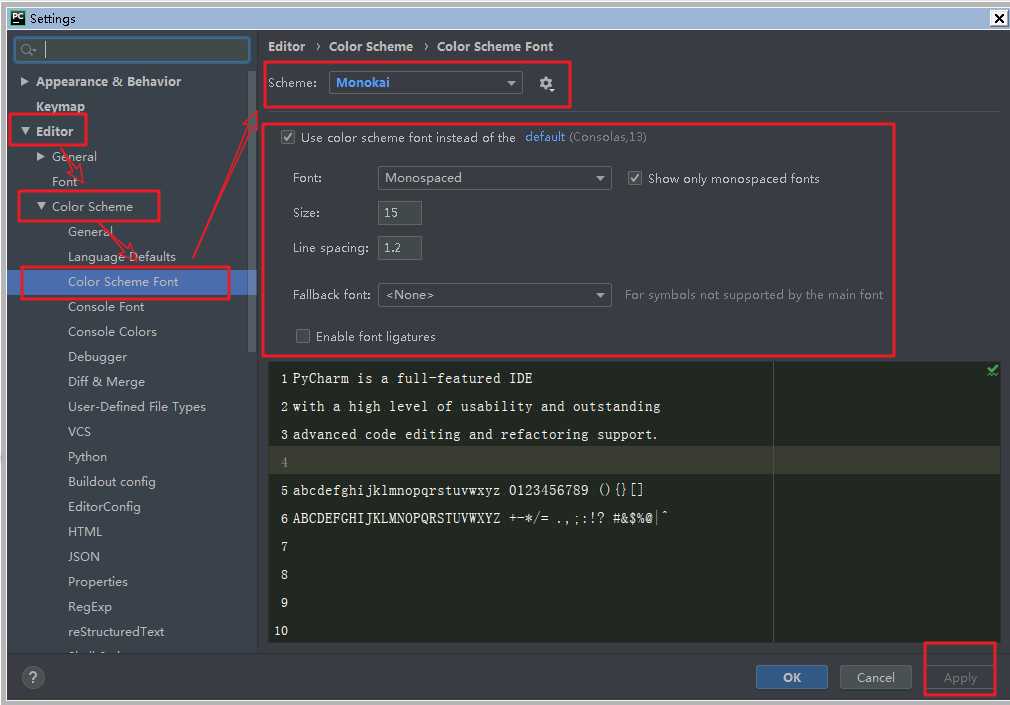This screenshot has height=705, width=1010.
Task: Enable font ligatures checkbox
Action: pyautogui.click(x=302, y=336)
